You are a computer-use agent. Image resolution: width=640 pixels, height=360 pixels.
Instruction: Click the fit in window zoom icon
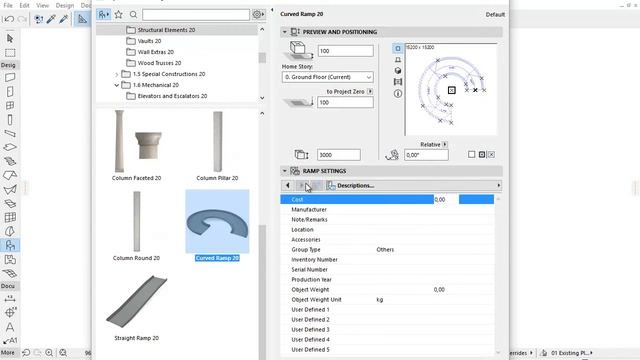click(63, 353)
